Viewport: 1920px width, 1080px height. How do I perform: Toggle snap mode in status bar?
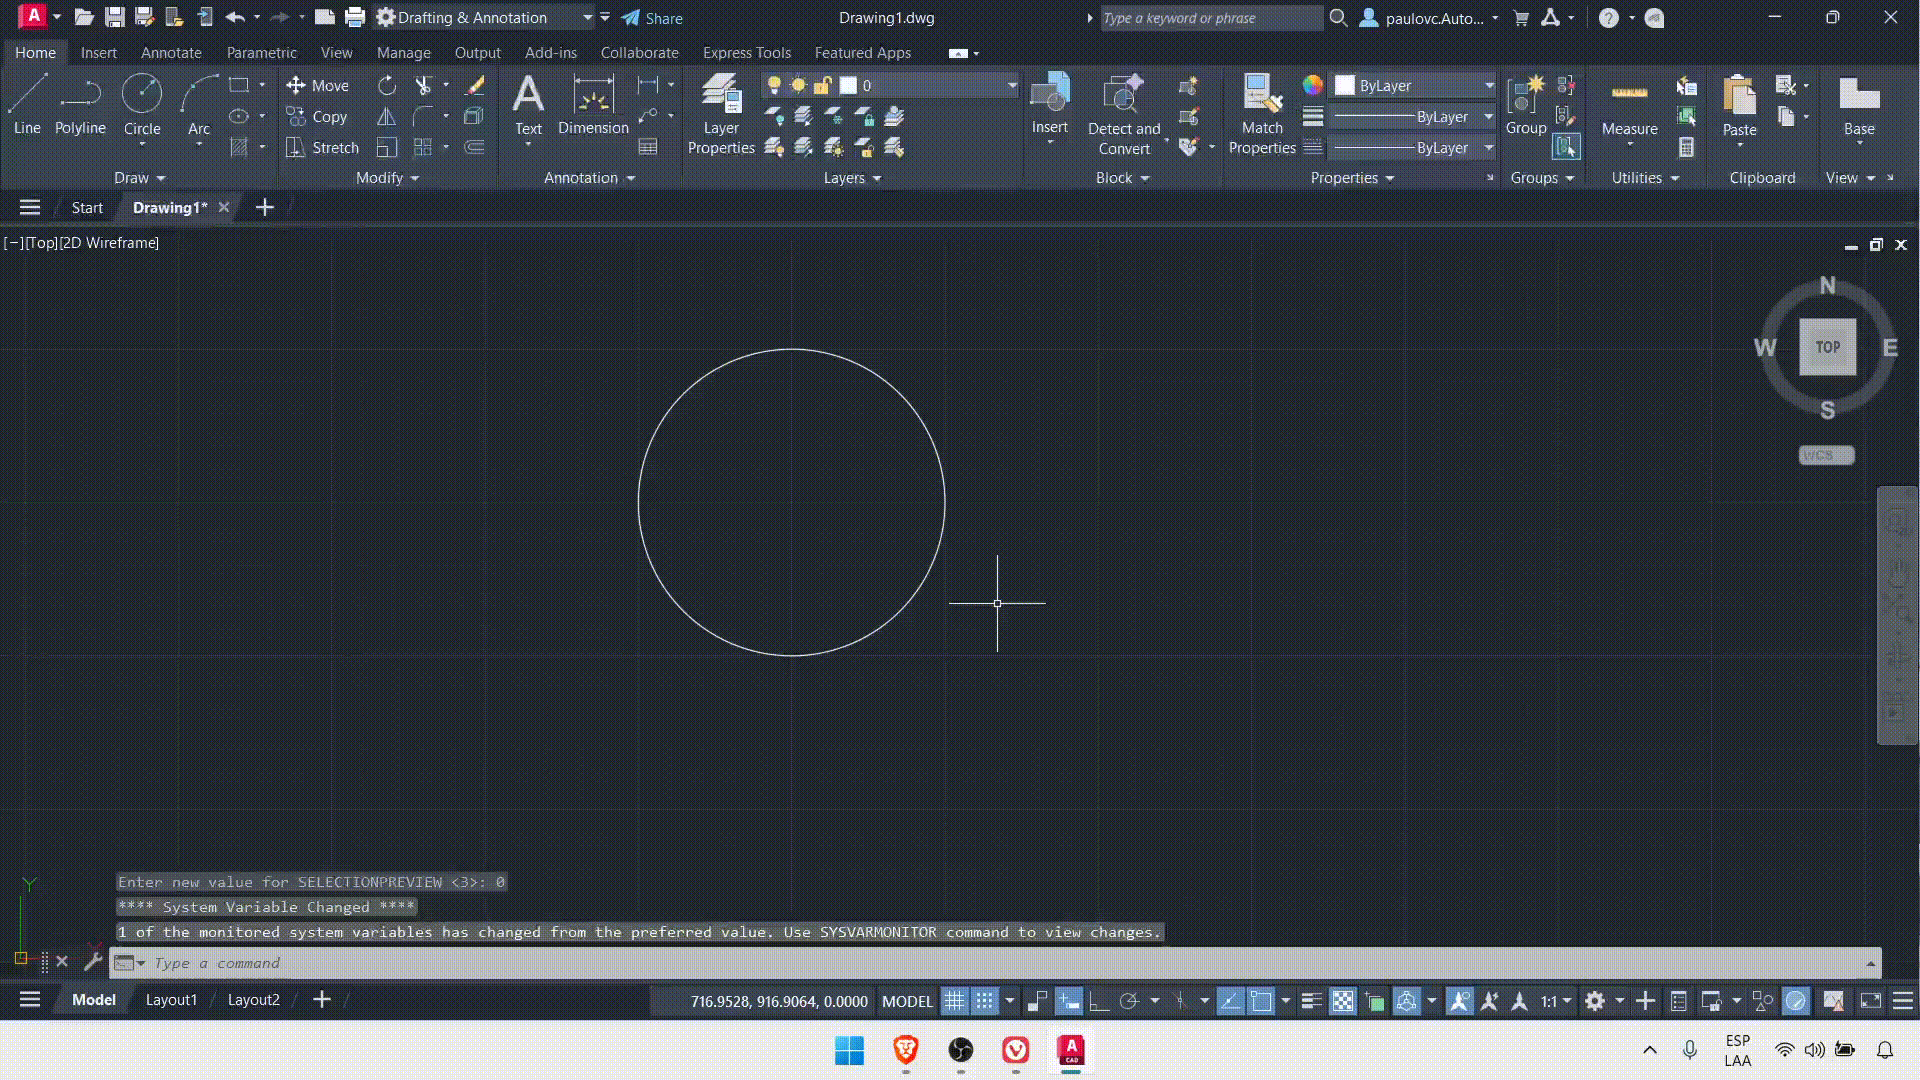pyautogui.click(x=985, y=1001)
